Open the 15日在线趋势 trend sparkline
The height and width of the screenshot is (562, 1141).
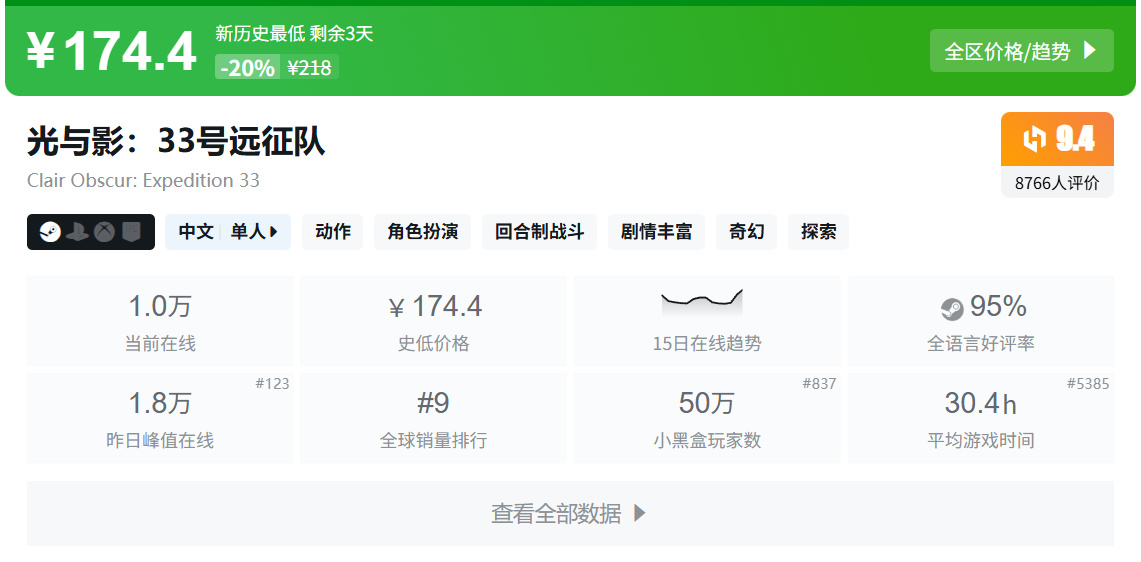click(x=702, y=302)
